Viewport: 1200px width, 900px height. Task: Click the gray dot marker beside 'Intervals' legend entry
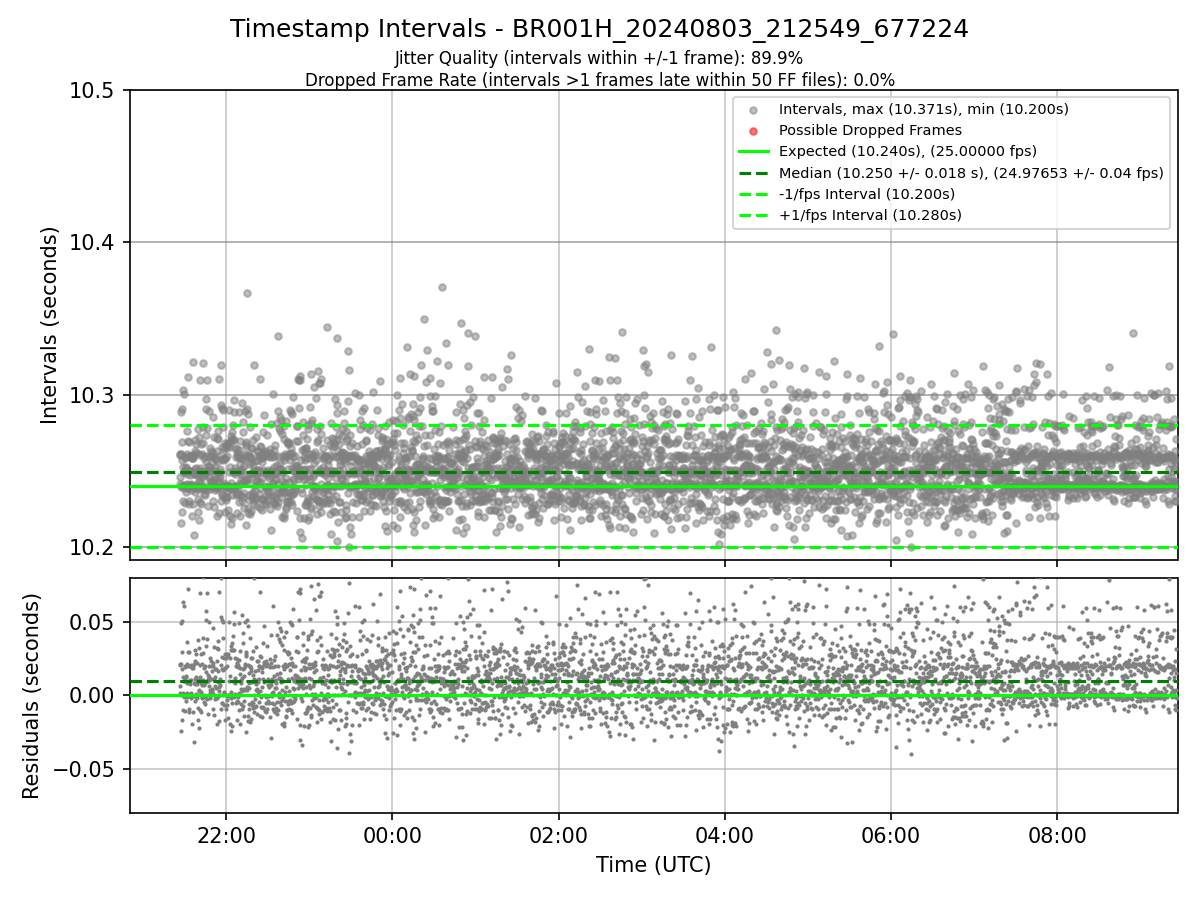point(754,110)
